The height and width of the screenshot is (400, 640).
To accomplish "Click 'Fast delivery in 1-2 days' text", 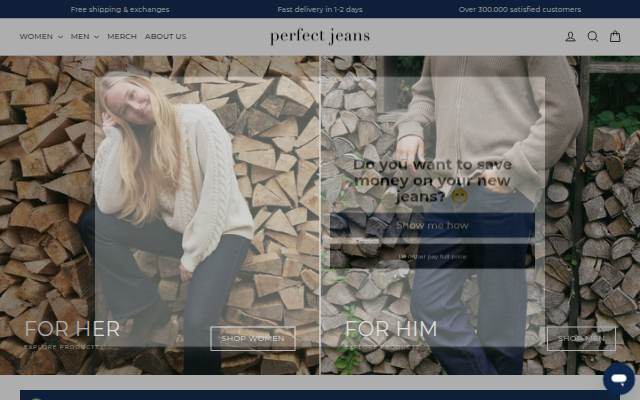I will [320, 9].
